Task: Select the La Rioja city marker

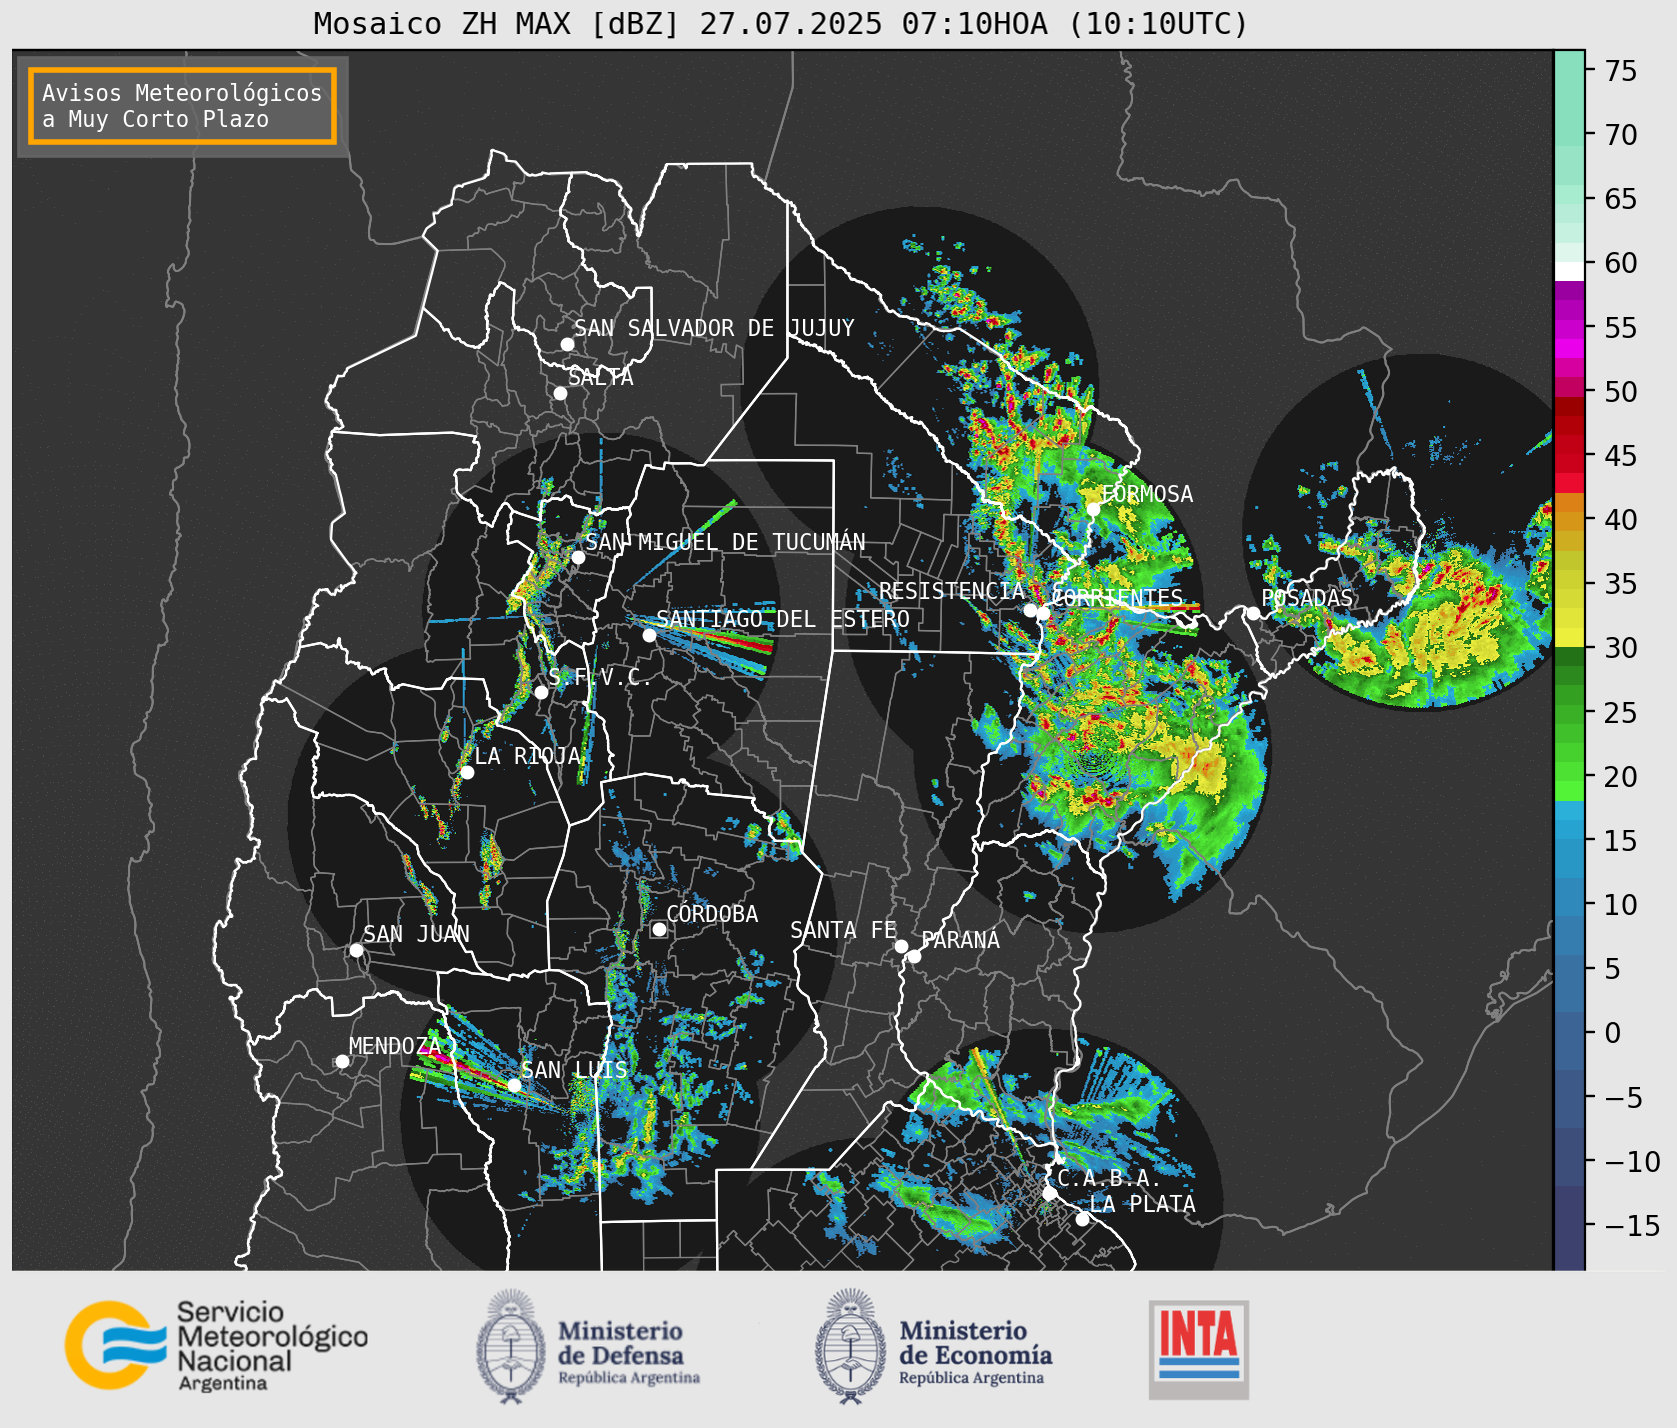Action: pyautogui.click(x=467, y=772)
